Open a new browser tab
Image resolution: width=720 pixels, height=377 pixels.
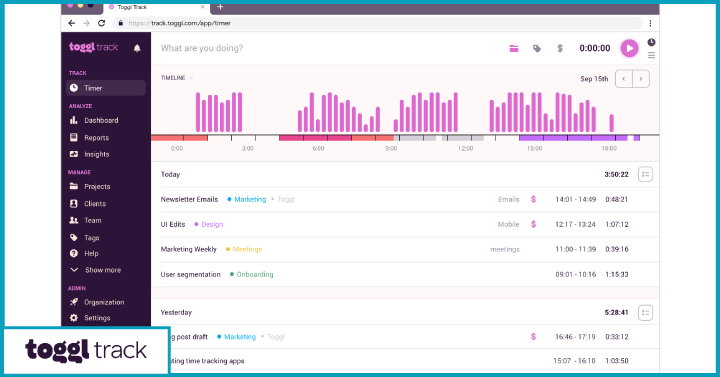coord(220,7)
